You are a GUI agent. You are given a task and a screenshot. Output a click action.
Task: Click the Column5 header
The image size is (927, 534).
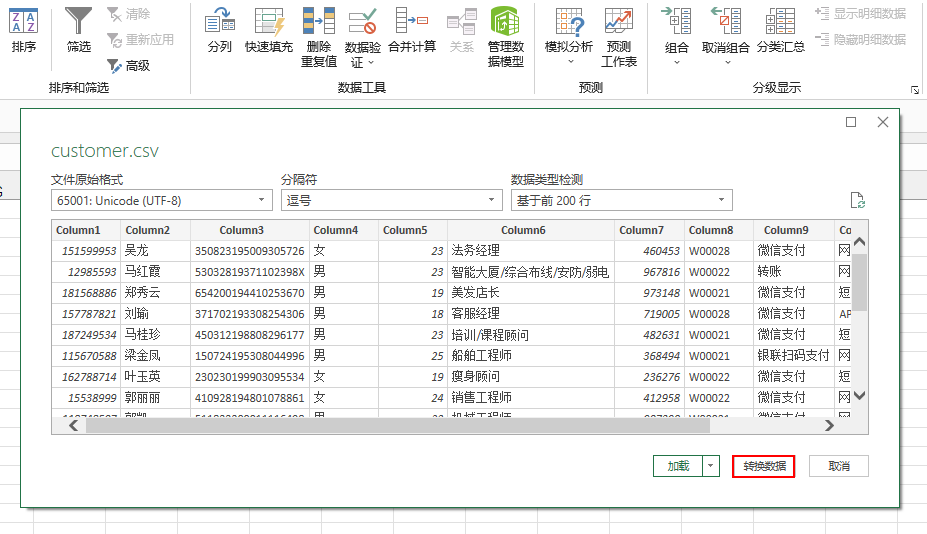point(413,230)
